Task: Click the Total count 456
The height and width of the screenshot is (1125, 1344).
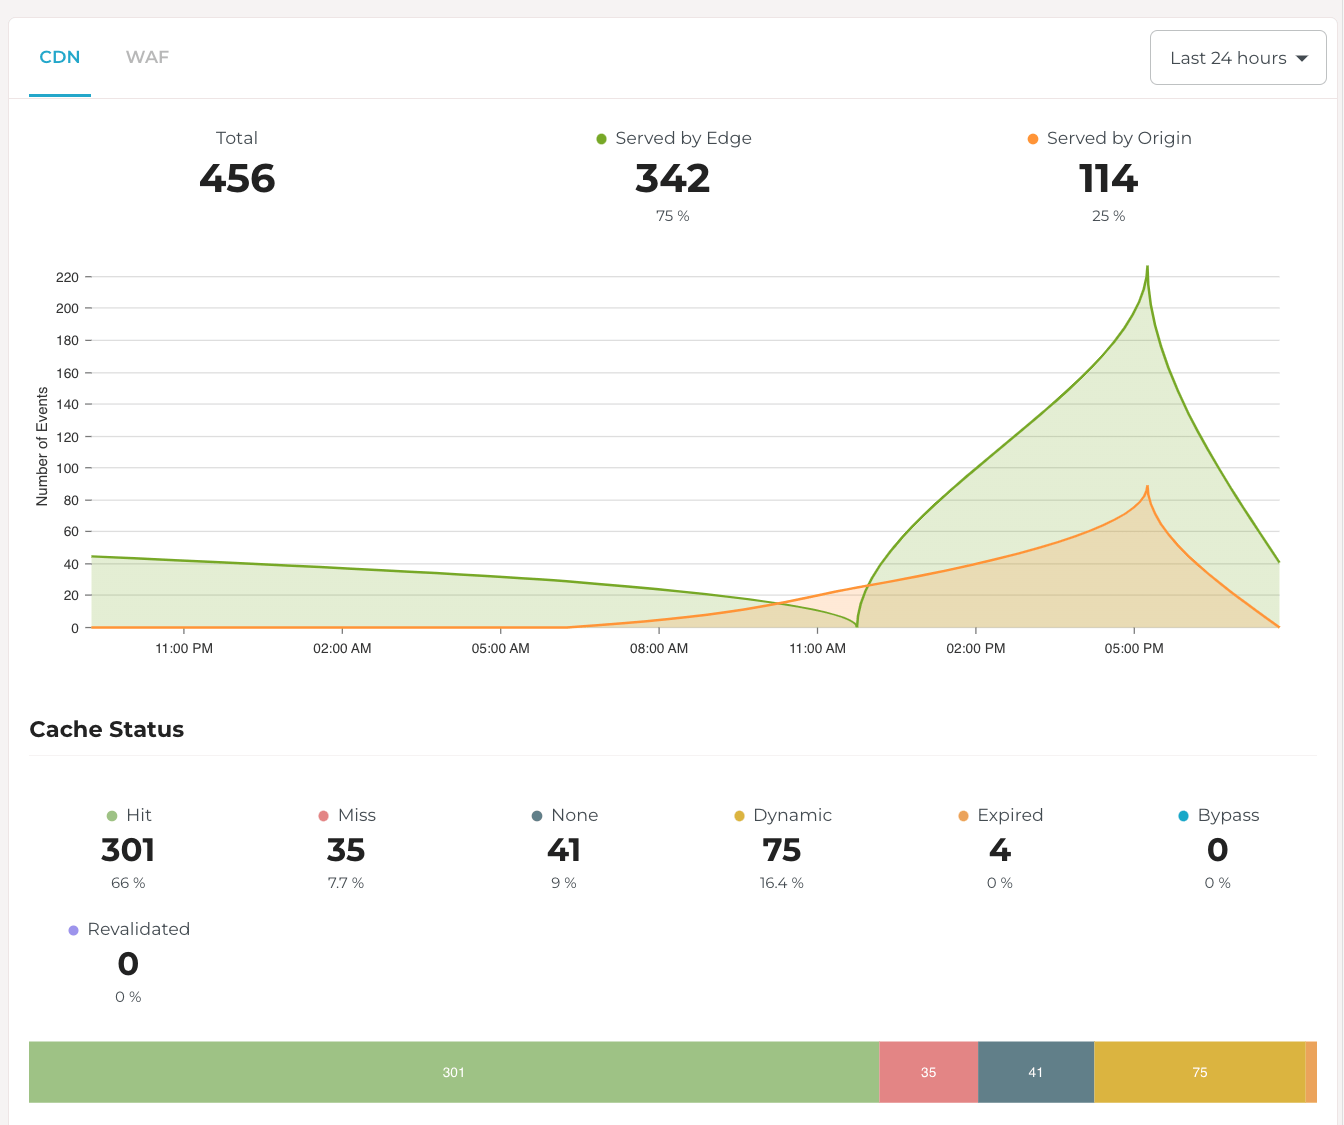Action: click(237, 179)
